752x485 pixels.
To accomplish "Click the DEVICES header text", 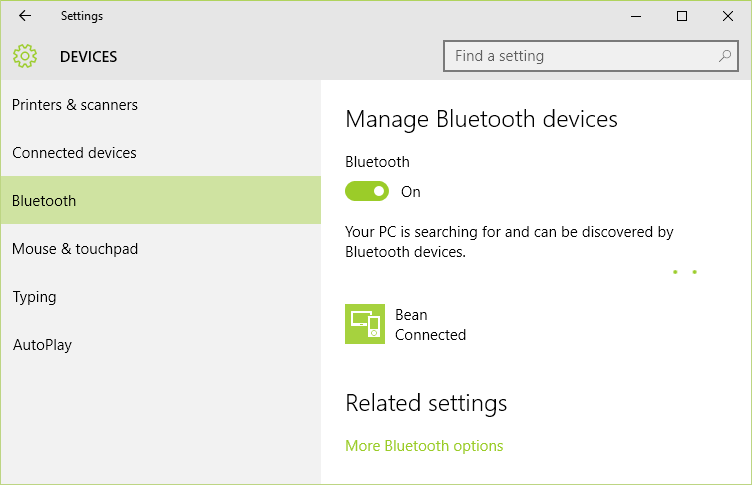I will click(88, 57).
